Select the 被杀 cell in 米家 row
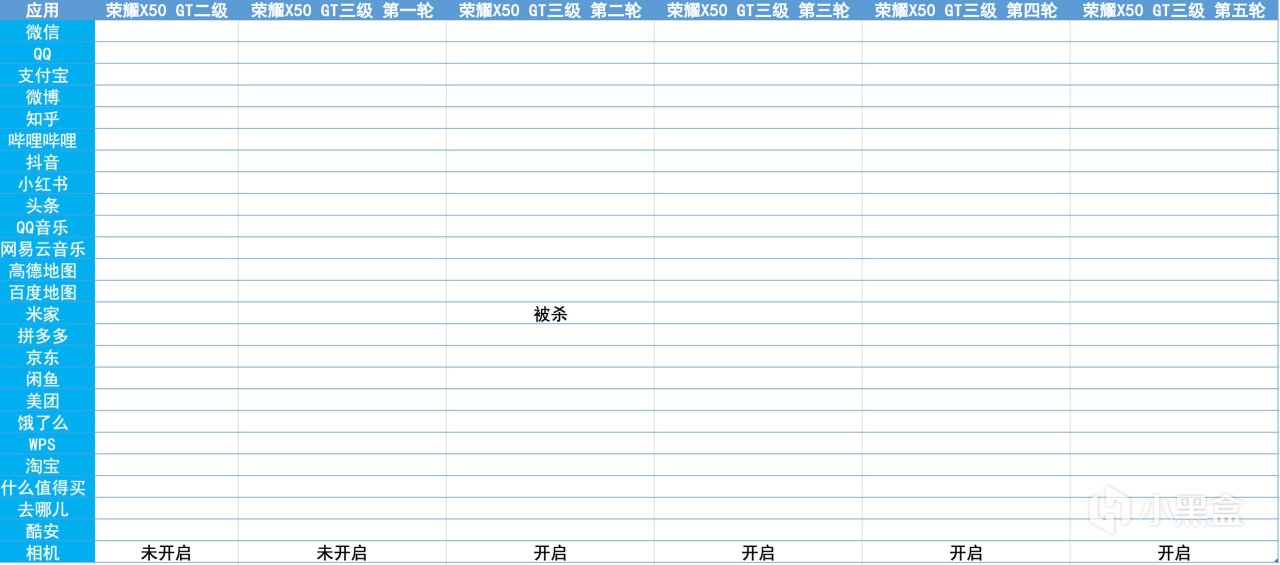 (x=550, y=314)
